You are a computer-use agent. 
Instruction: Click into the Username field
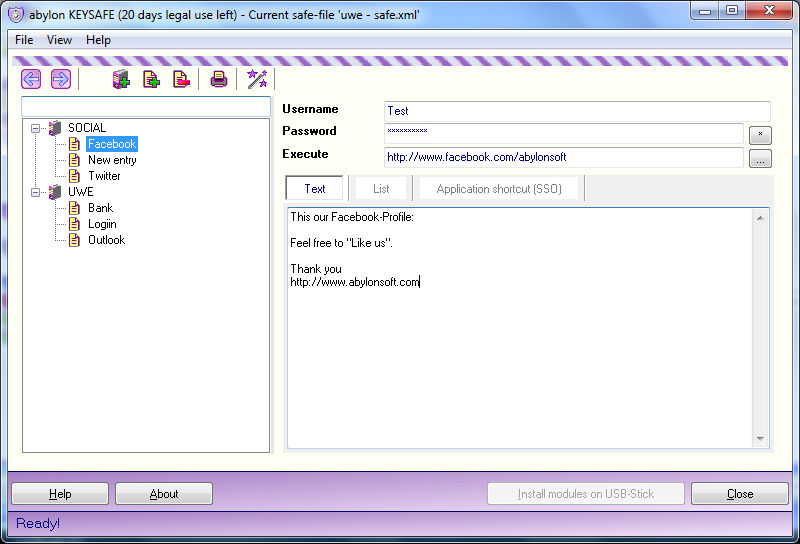pos(577,111)
